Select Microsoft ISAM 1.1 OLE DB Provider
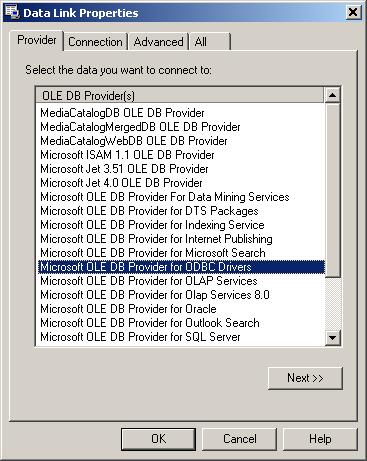The image size is (367, 461). click(x=181, y=155)
